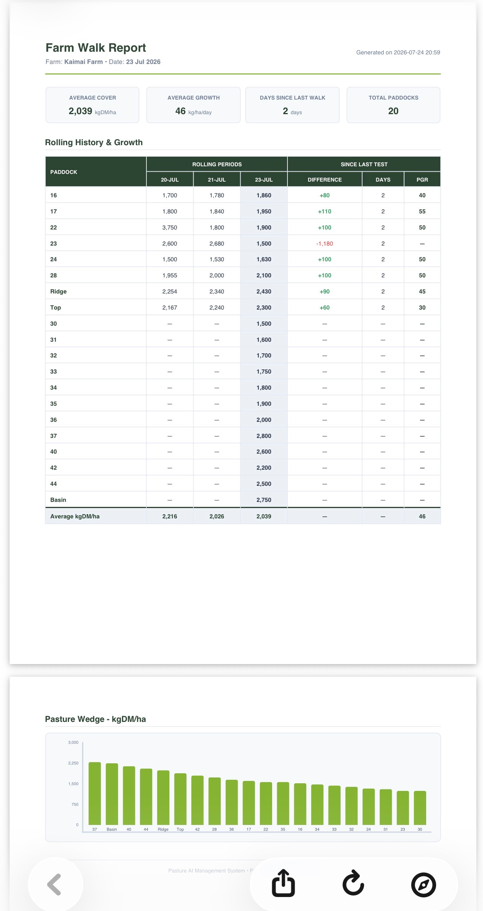Viewport: 483px width, 911px height.
Task: Click the Pasture Wedge - kgDM/ha heading
Action: tap(95, 719)
